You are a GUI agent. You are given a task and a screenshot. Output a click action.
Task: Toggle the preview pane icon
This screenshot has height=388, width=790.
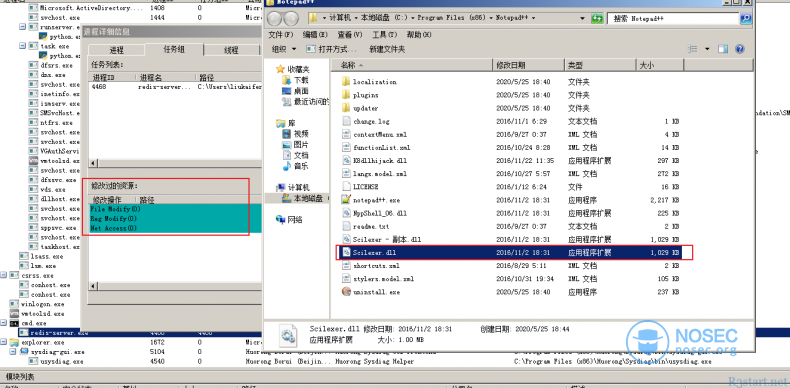[723, 49]
